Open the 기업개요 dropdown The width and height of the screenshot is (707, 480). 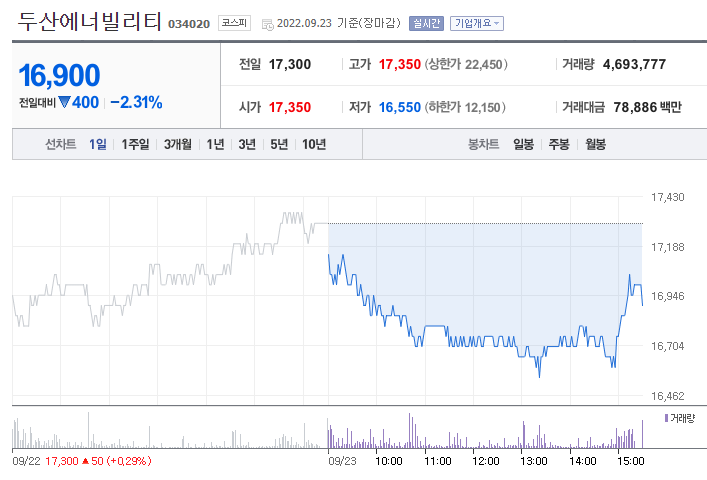pyautogui.click(x=477, y=23)
